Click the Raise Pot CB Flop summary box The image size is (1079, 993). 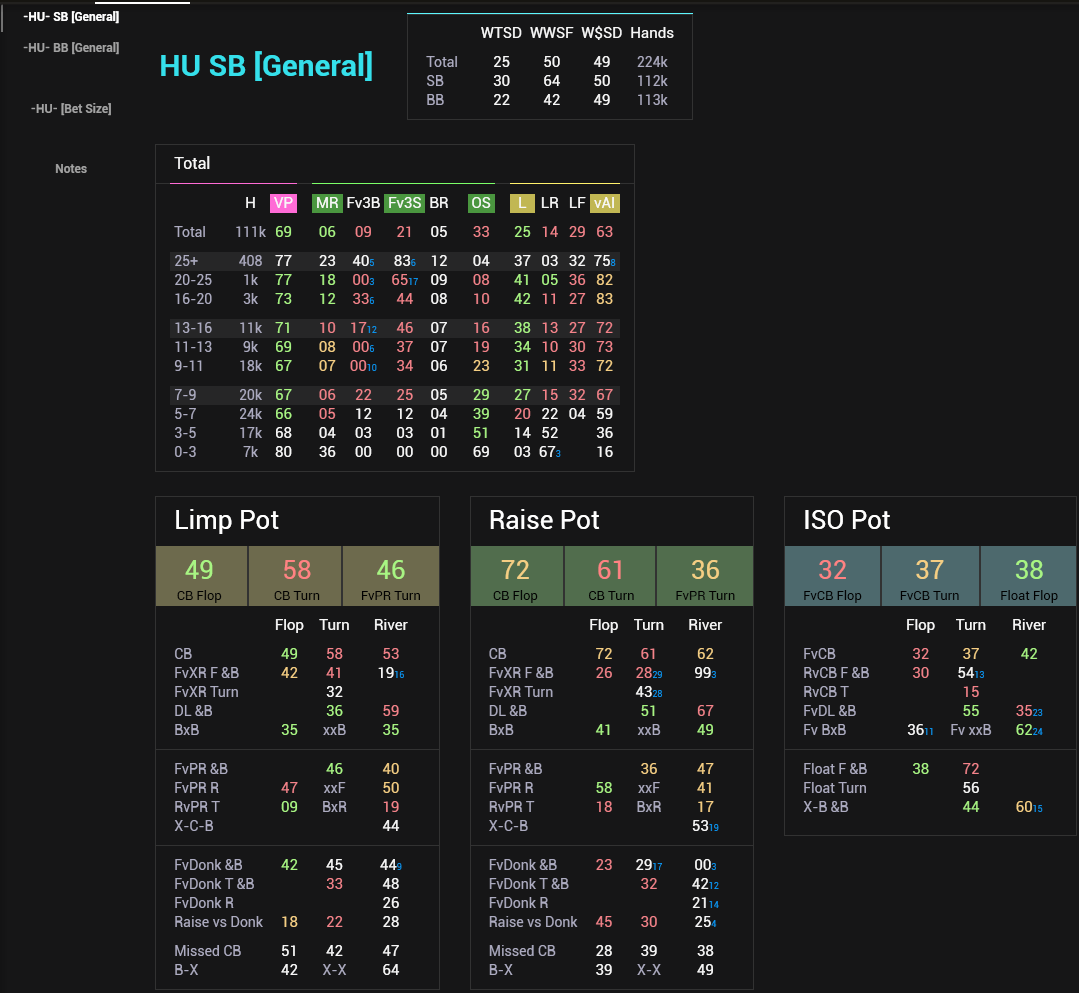pyautogui.click(x=516, y=576)
